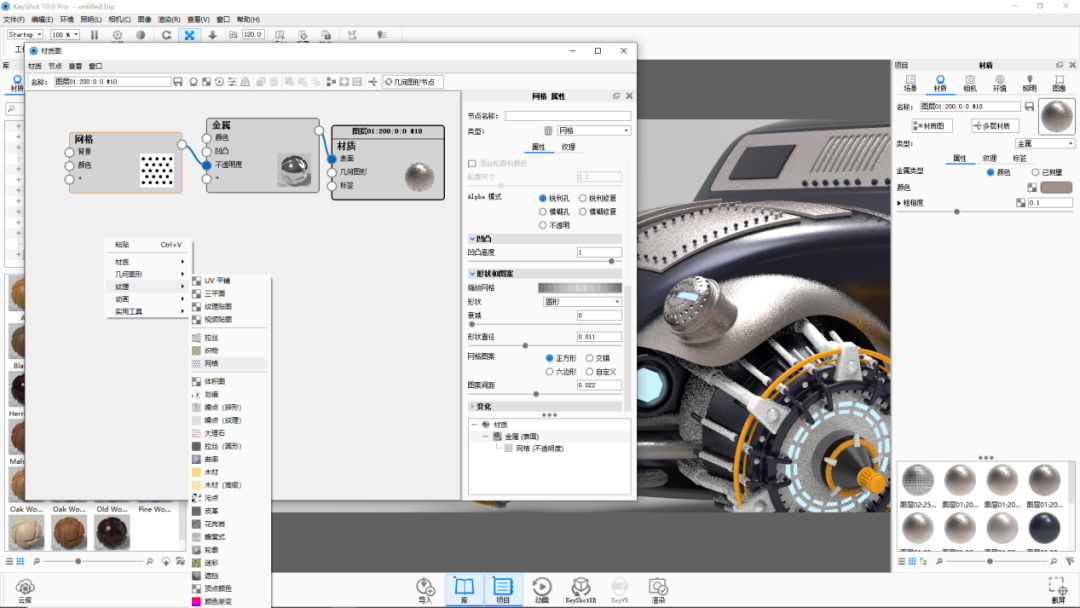Click the 库 library button in bottom bar

[464, 590]
